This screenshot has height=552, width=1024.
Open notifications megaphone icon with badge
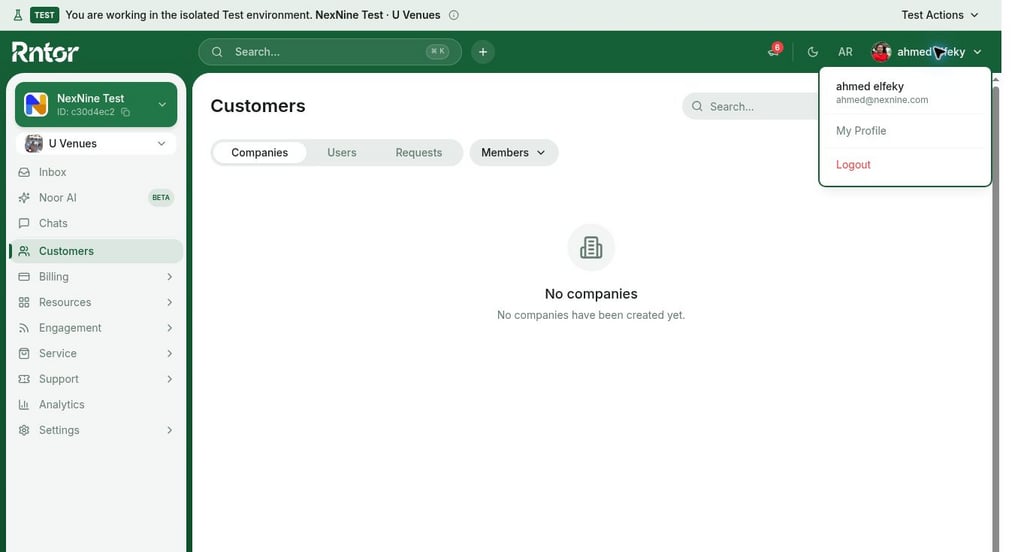point(775,51)
